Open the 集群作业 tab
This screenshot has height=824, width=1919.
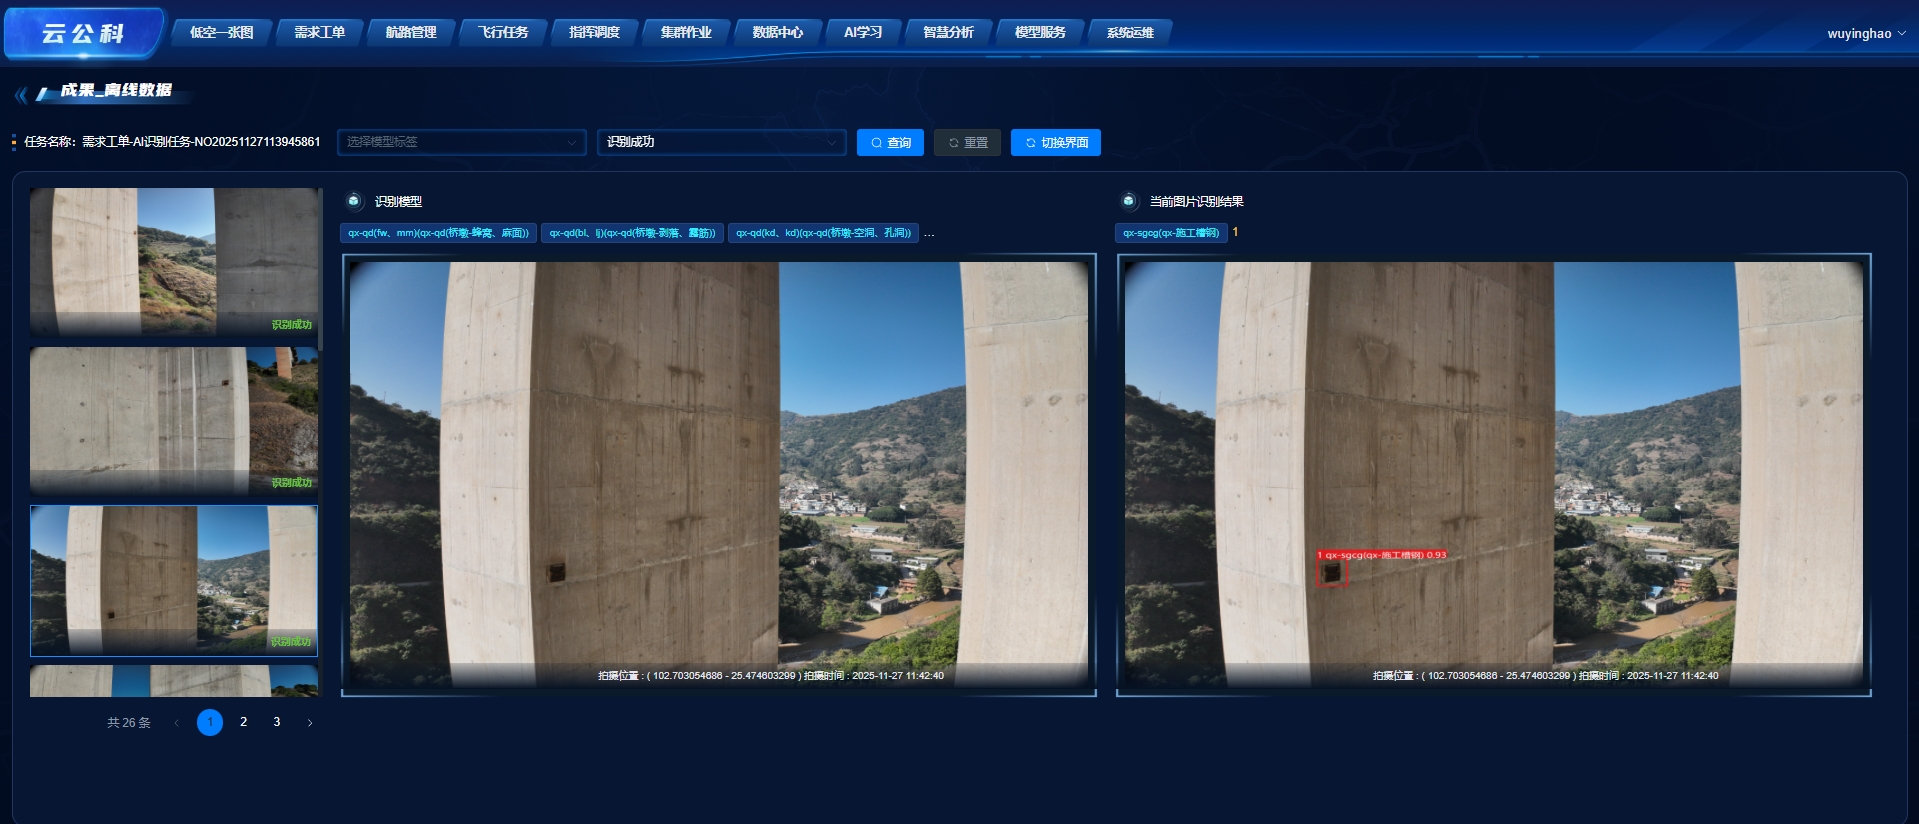686,32
